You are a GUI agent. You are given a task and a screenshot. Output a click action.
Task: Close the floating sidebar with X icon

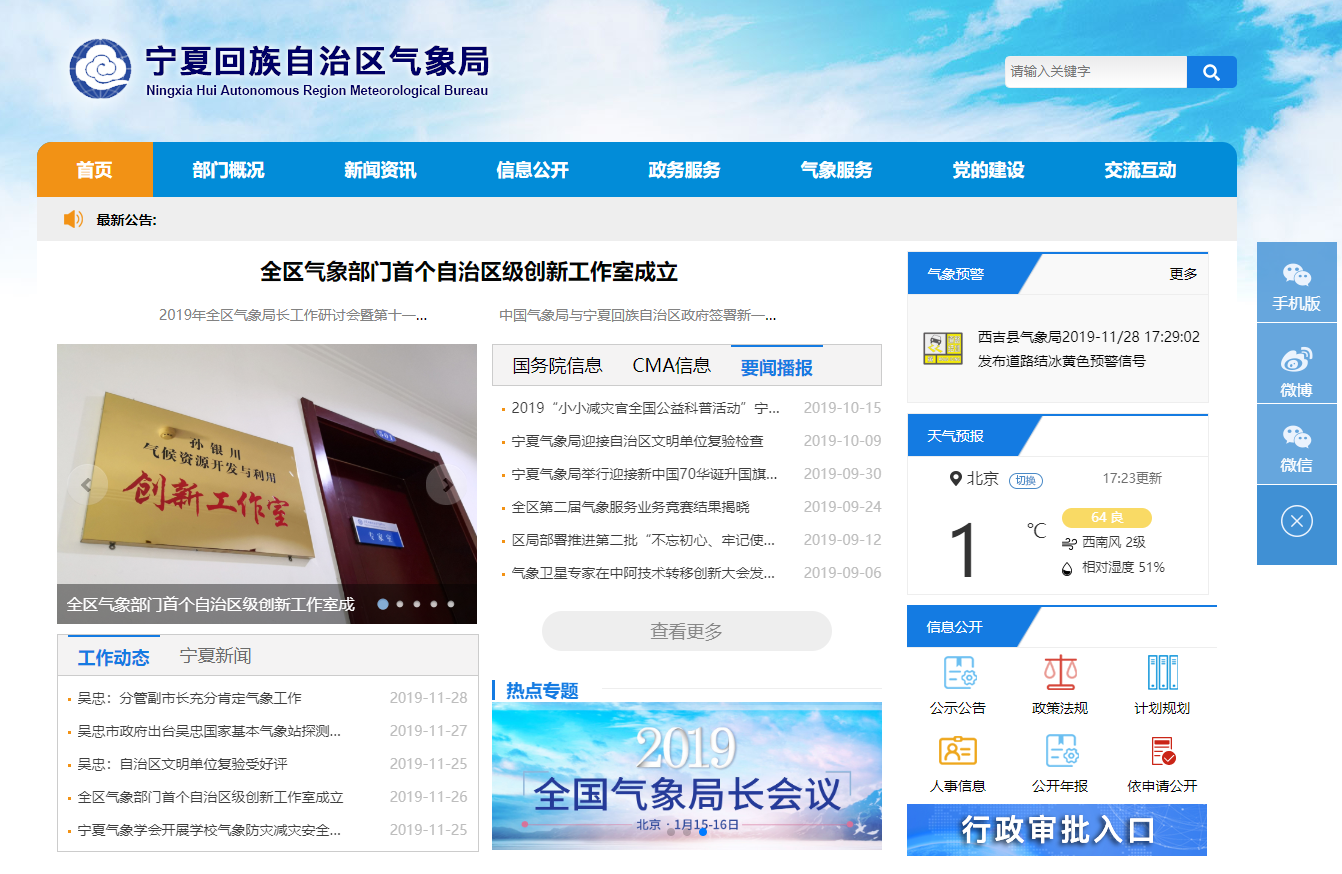point(1296,521)
